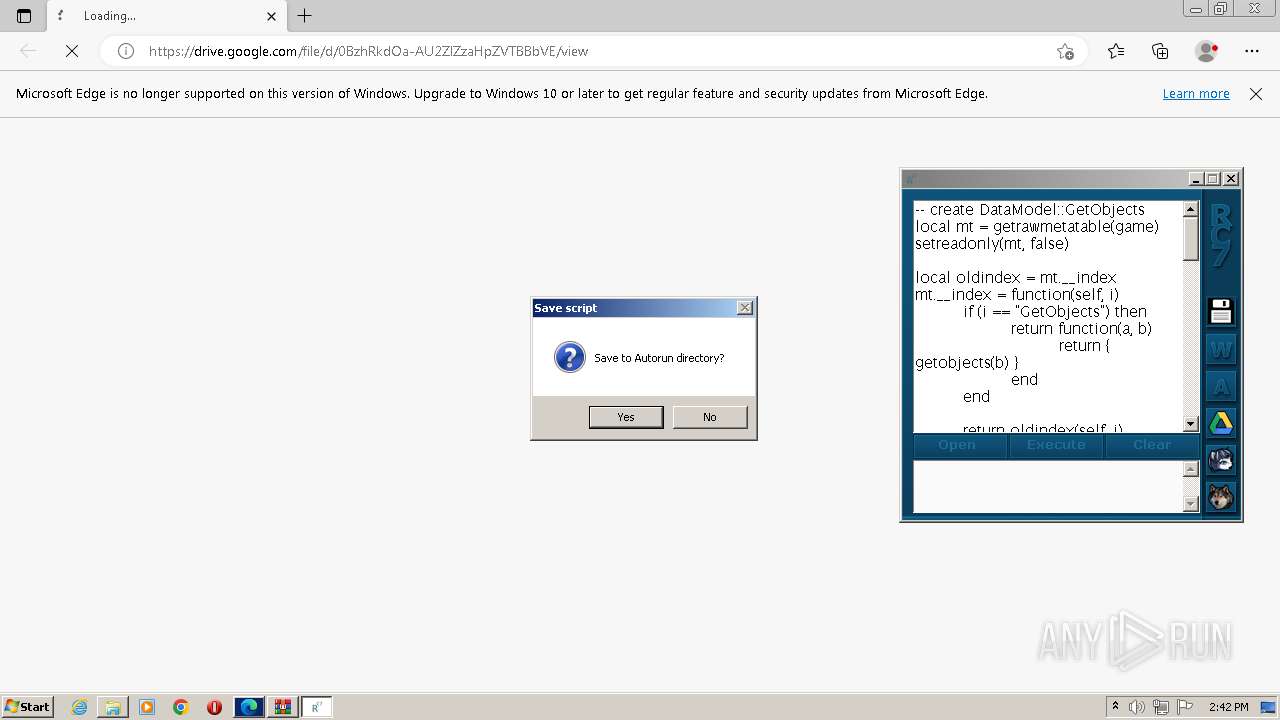Open Edge Settings and more menu
1280x720 pixels.
(1252, 51)
